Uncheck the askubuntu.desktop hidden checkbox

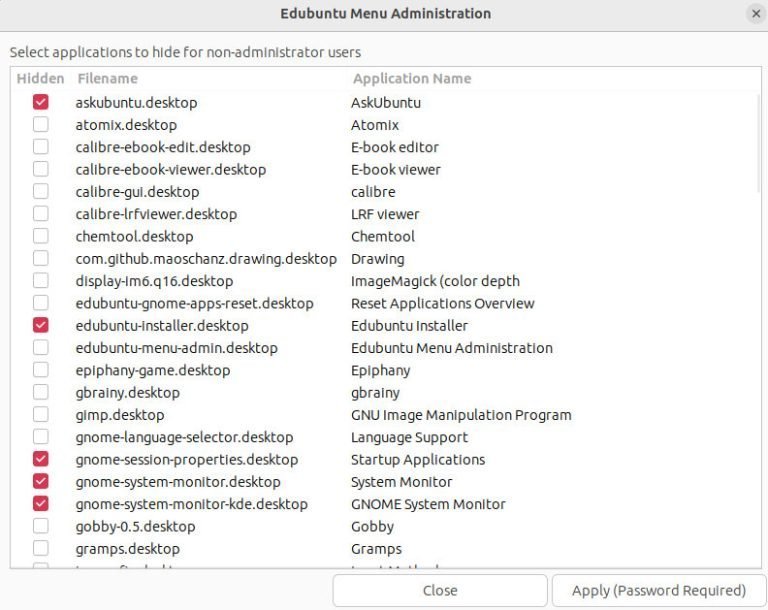tap(41, 102)
